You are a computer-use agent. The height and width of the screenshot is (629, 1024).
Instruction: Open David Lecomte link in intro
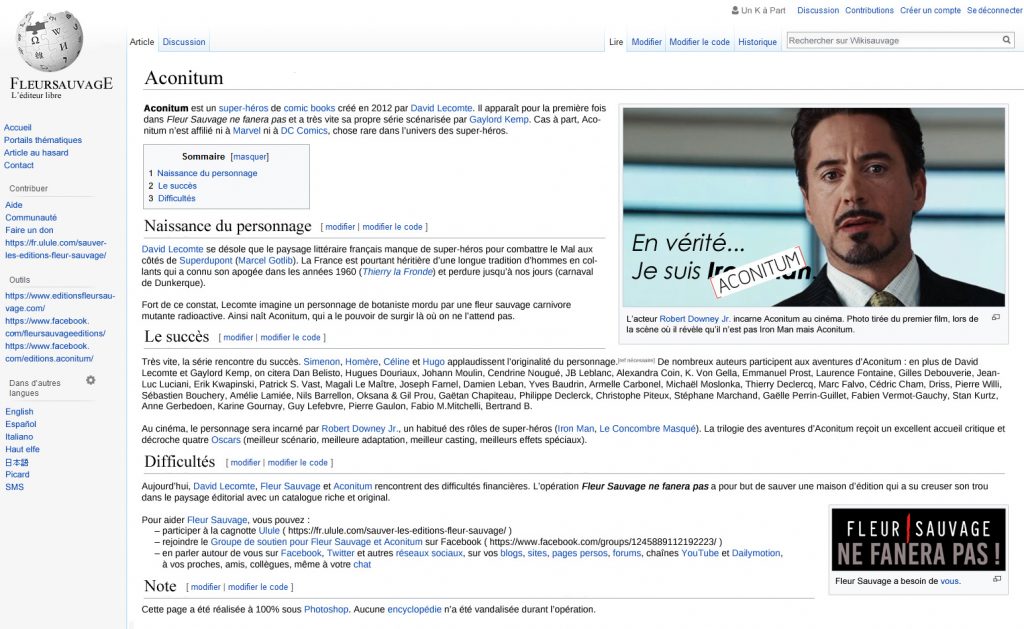click(x=441, y=108)
